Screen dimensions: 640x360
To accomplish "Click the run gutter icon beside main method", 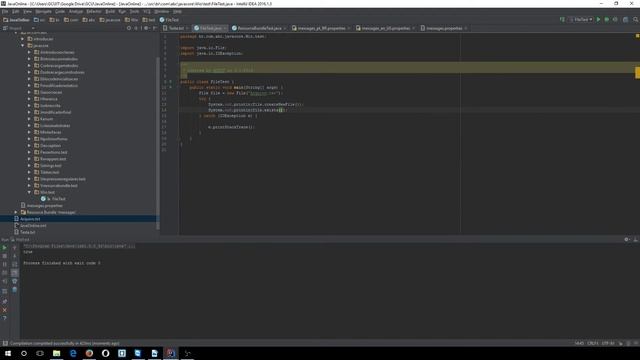I will 171,87.
